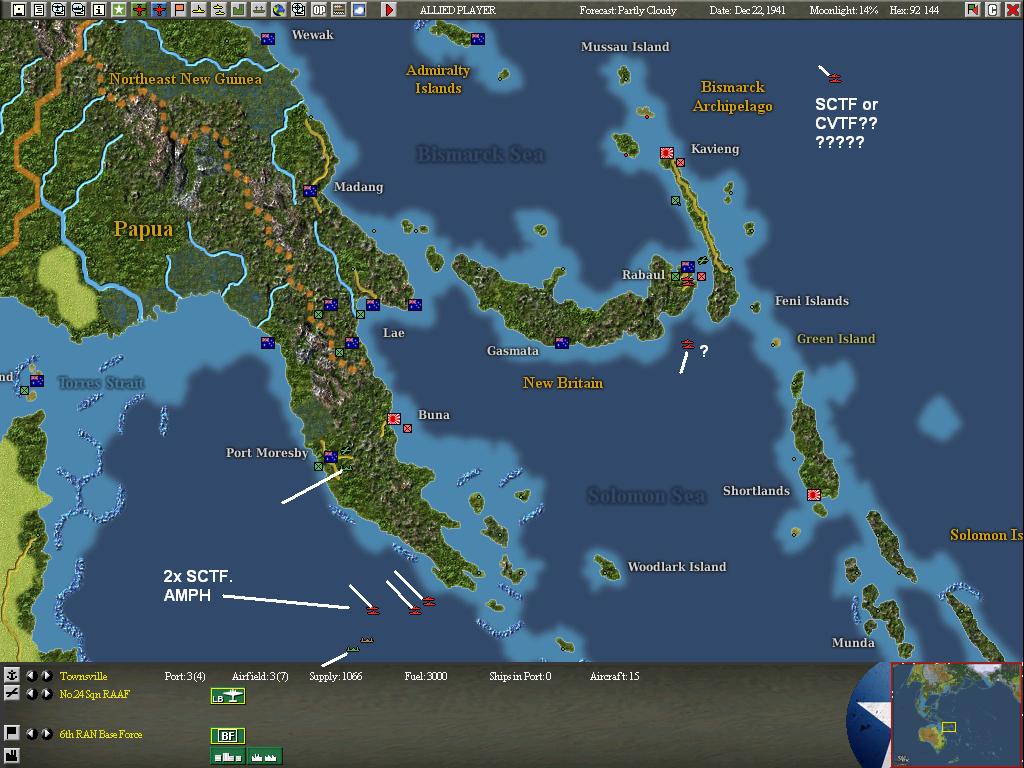Click the factory icon in bottom-left panel
This screenshot has height=768, width=1024.
coord(11,758)
